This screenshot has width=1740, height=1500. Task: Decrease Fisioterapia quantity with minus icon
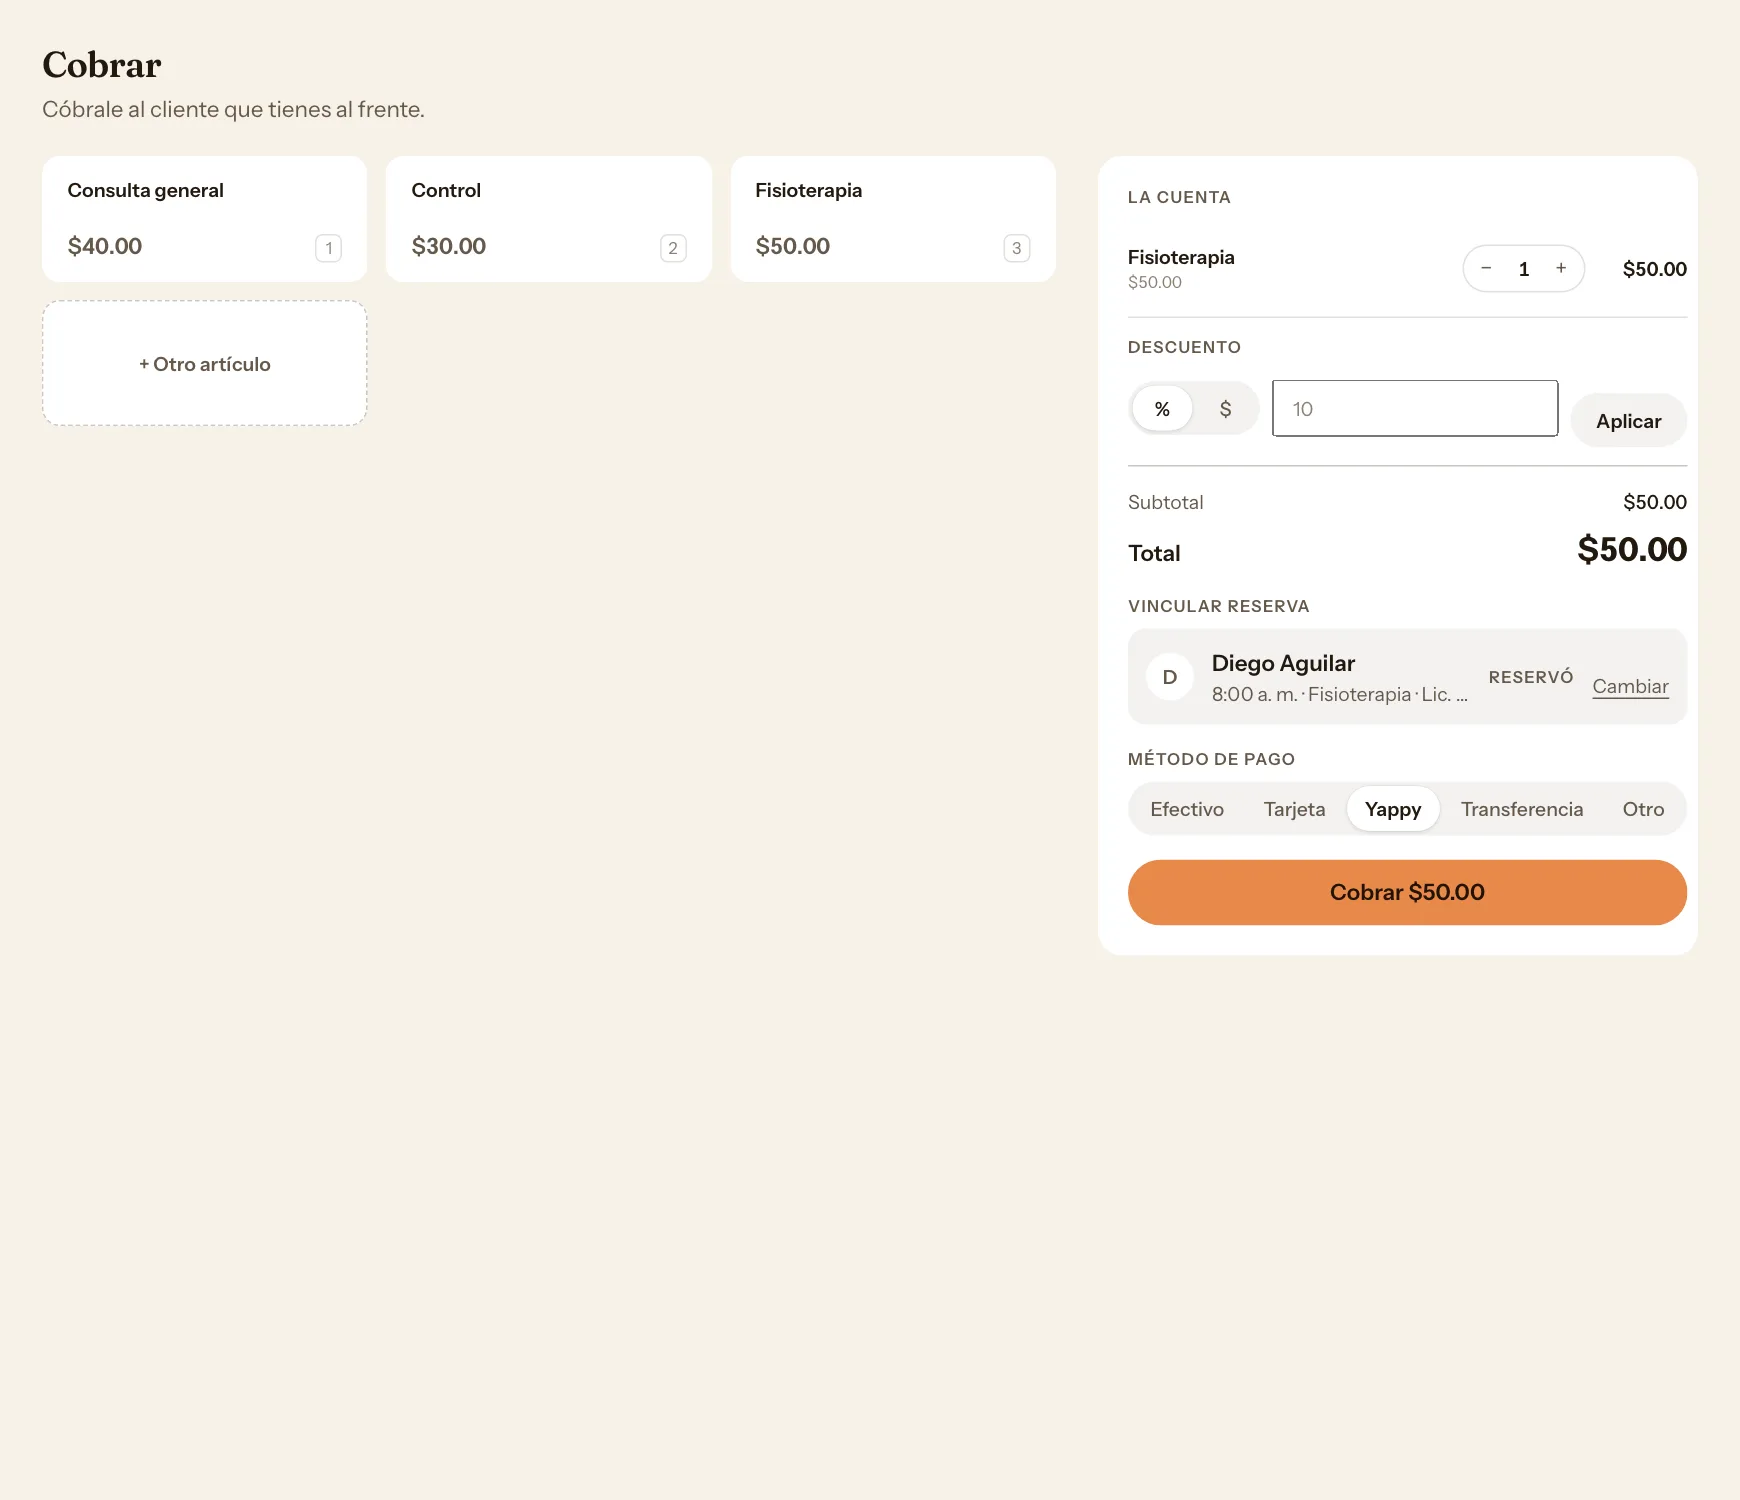1486,268
